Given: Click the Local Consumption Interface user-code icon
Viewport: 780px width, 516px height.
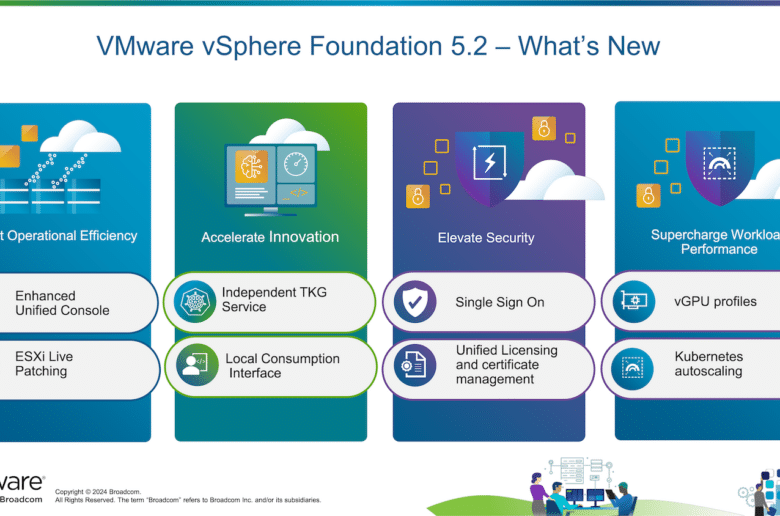Looking at the screenshot, I should [x=197, y=365].
